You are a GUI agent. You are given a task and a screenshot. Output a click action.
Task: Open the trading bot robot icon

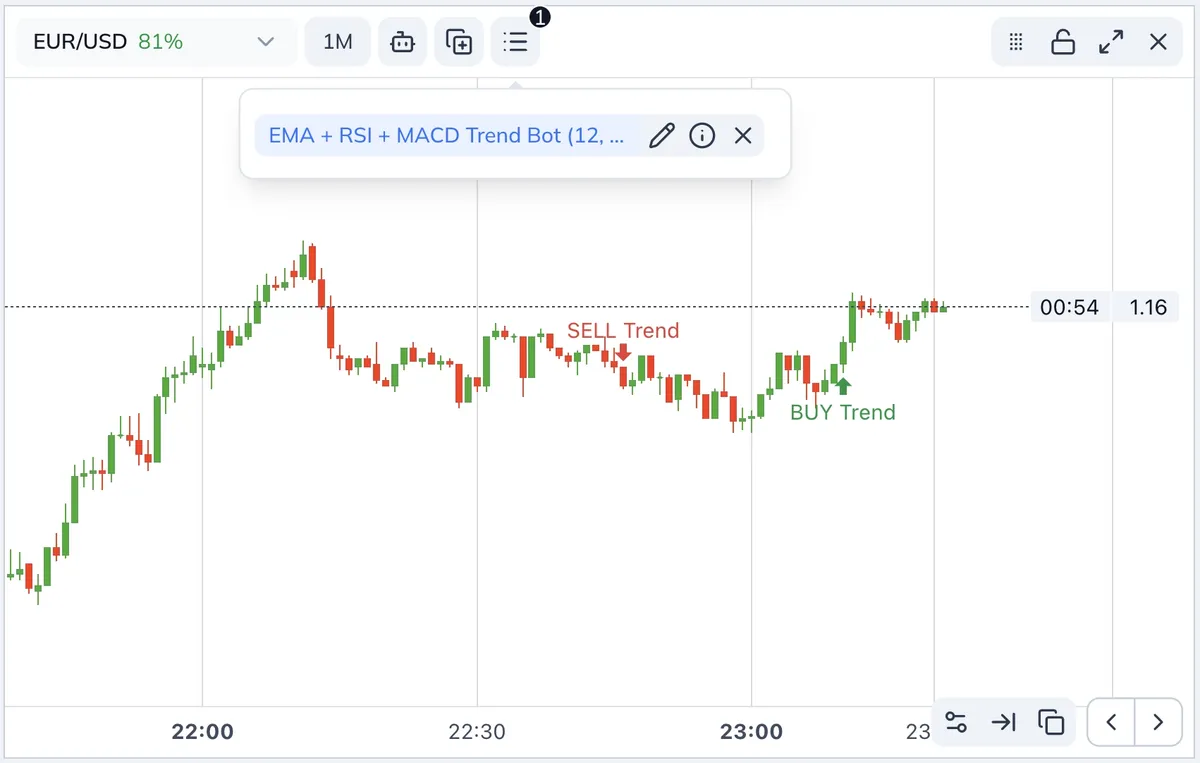pos(402,42)
